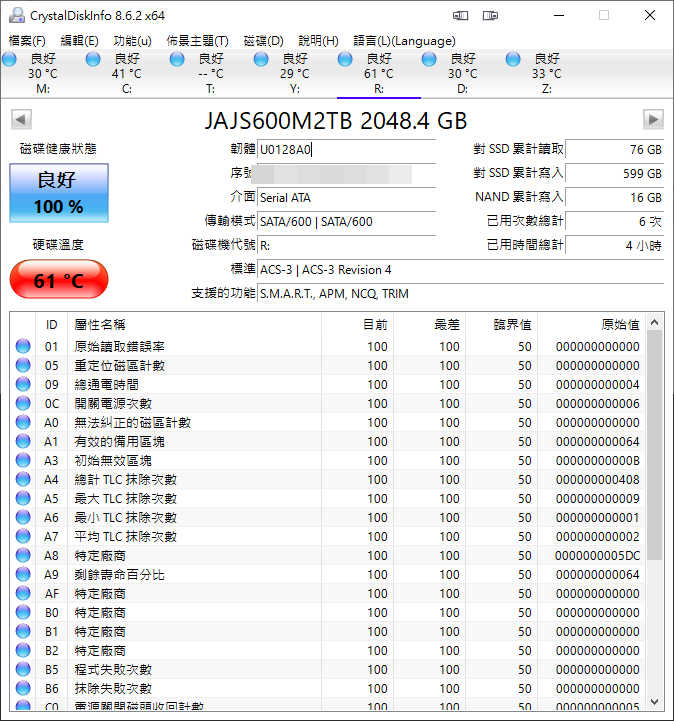Click the 599 GB total writes value
Viewport: 674px width, 721px height.
pos(615,174)
